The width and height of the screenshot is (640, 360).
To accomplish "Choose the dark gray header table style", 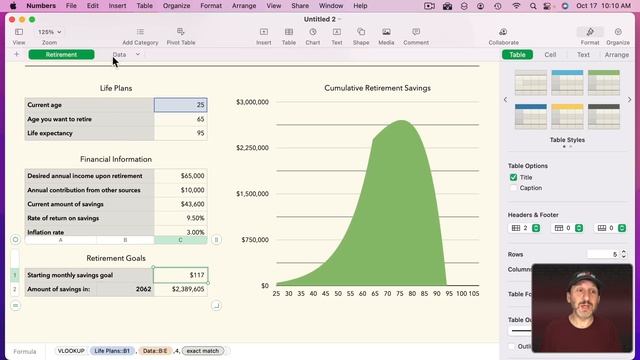I will tap(604, 117).
